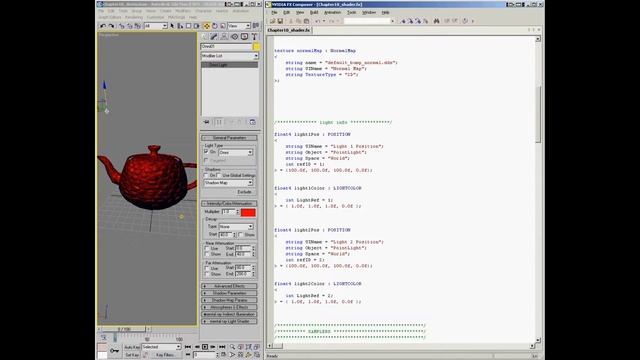Expand the Advanced Effects rollout
Image resolution: width=640 pixels, height=360 pixels.
[x=229, y=286]
